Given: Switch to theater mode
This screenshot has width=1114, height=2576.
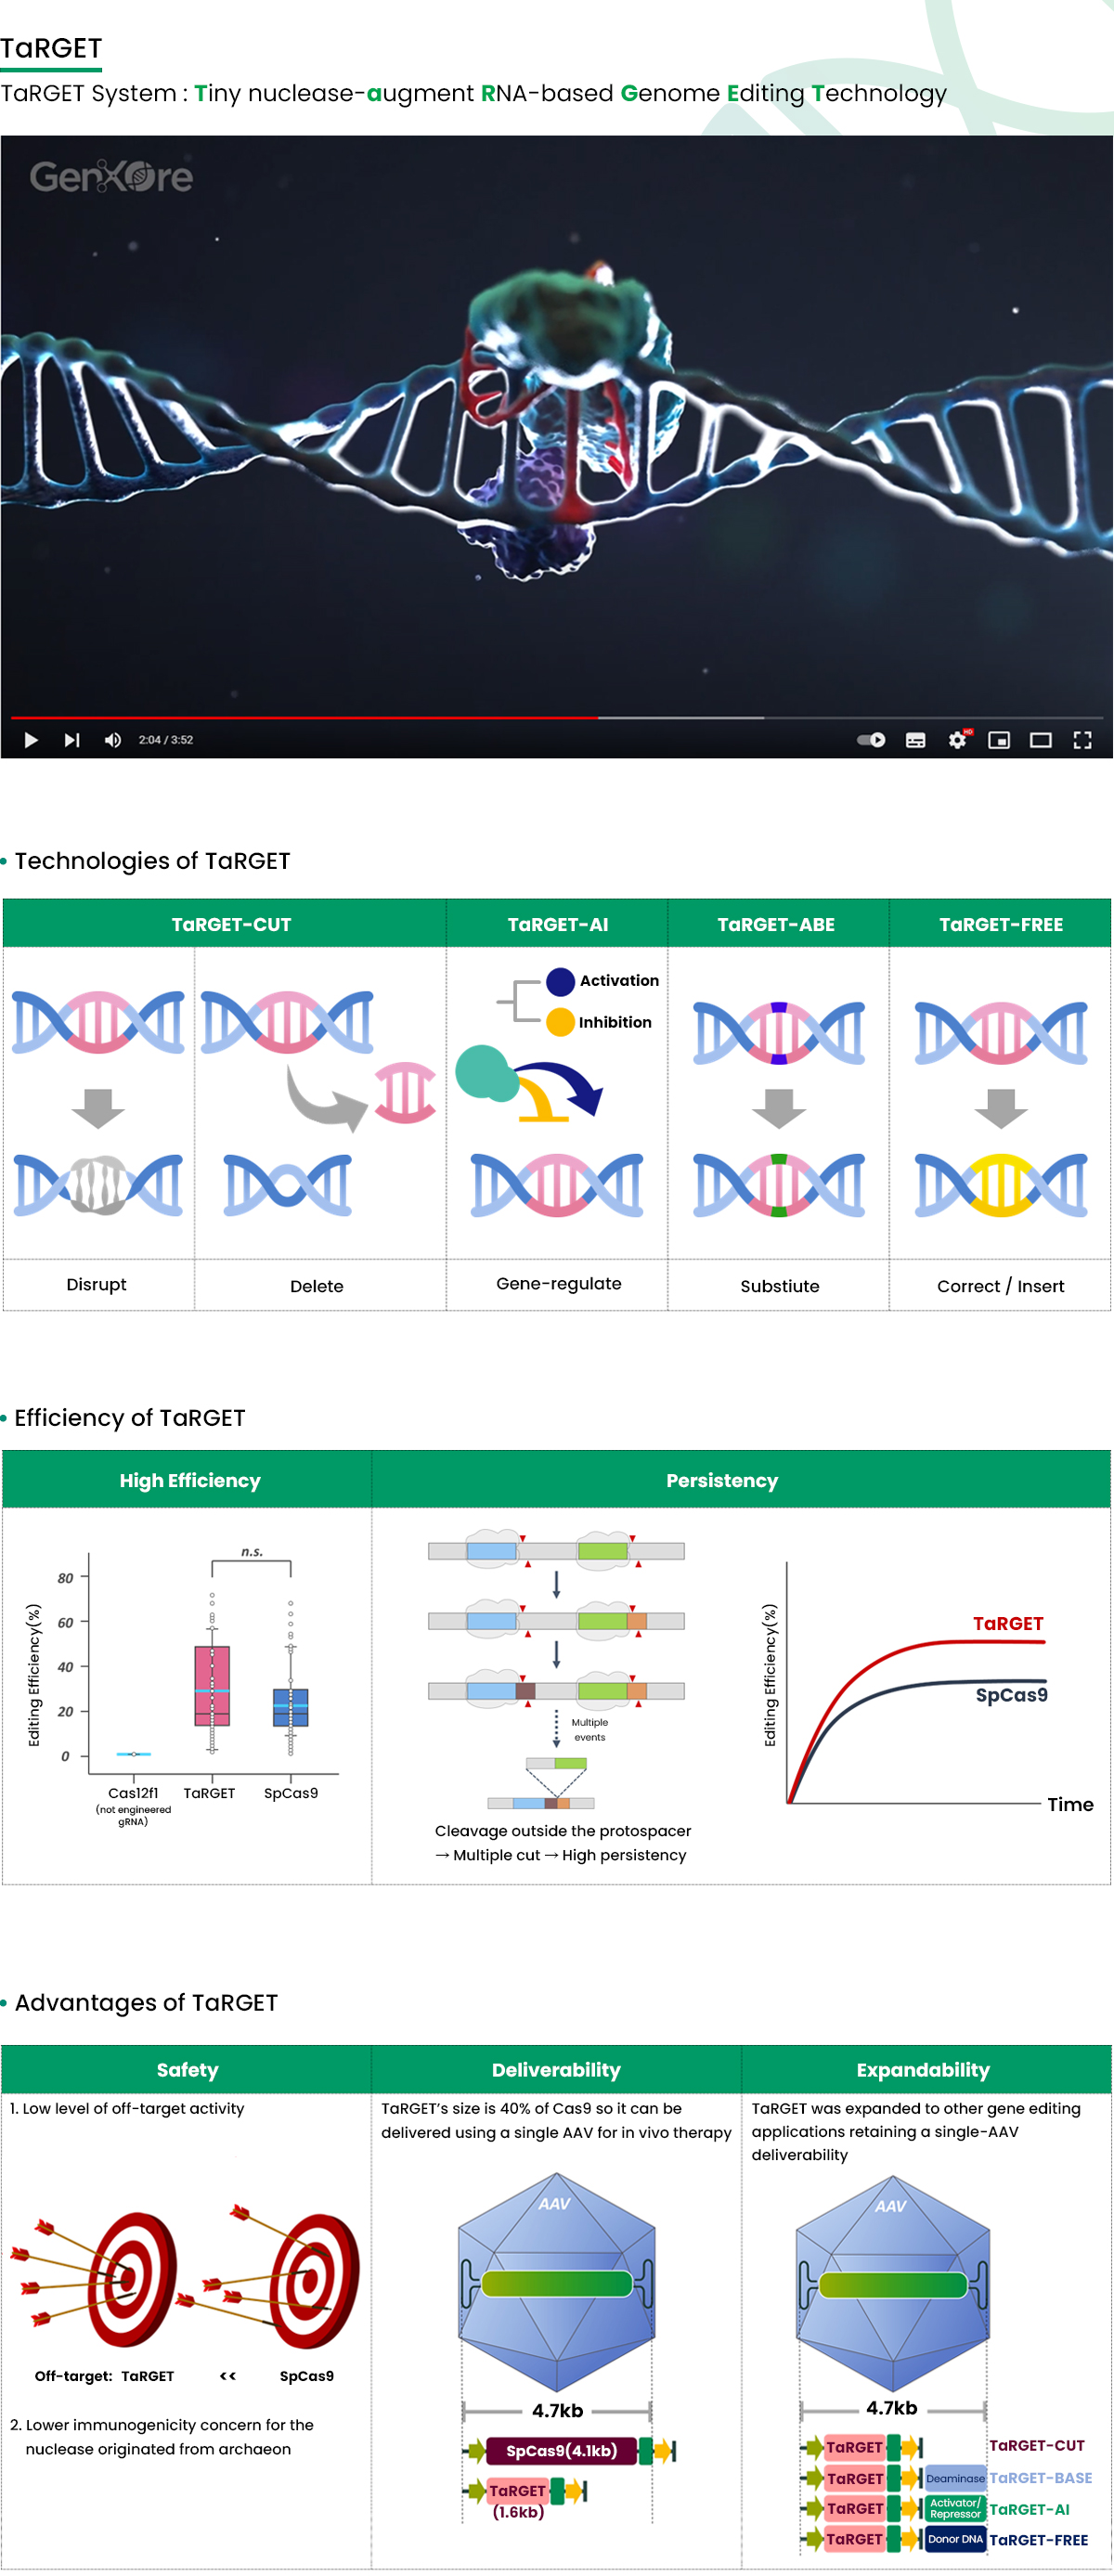Looking at the screenshot, I should click(x=1040, y=740).
